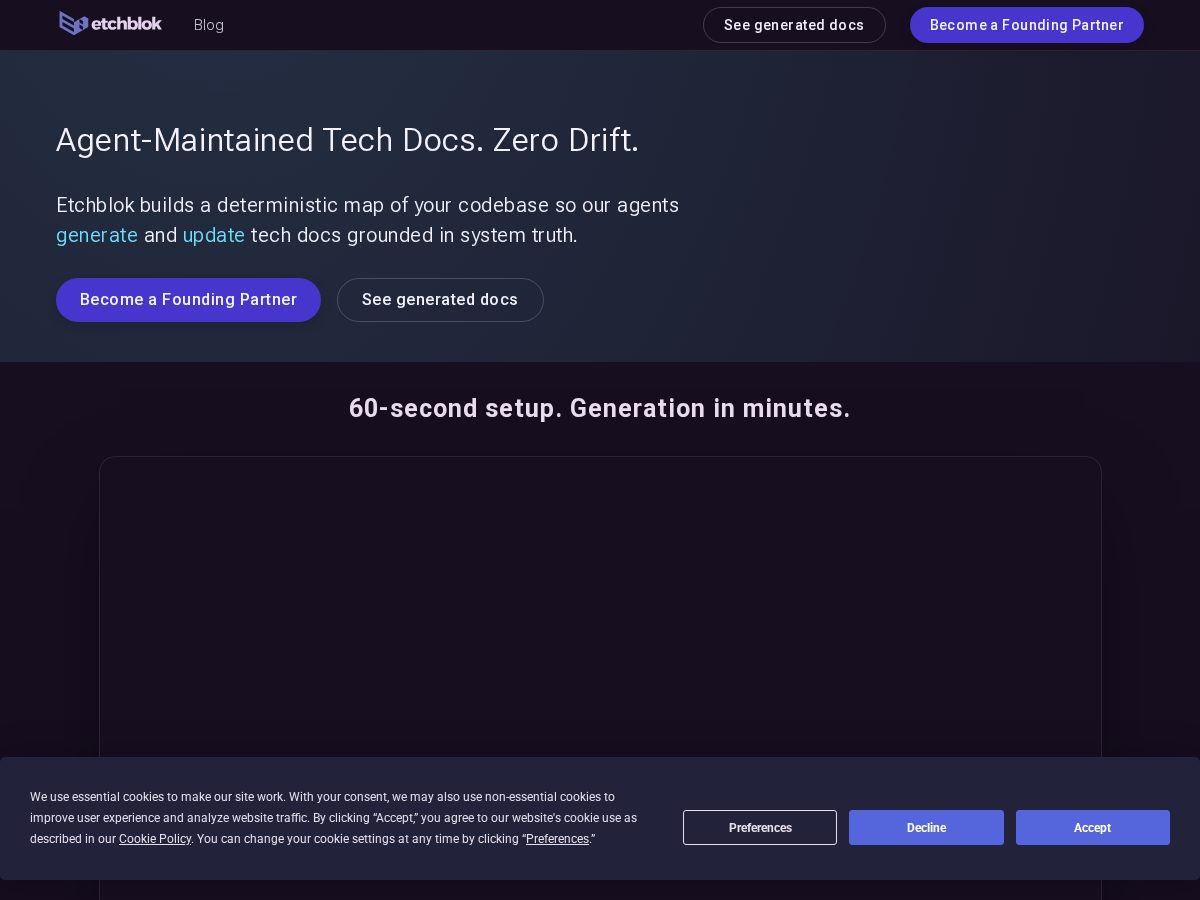Image resolution: width=1200 pixels, height=900 pixels.
Task: Open the Blog page
Action: pos(209,25)
